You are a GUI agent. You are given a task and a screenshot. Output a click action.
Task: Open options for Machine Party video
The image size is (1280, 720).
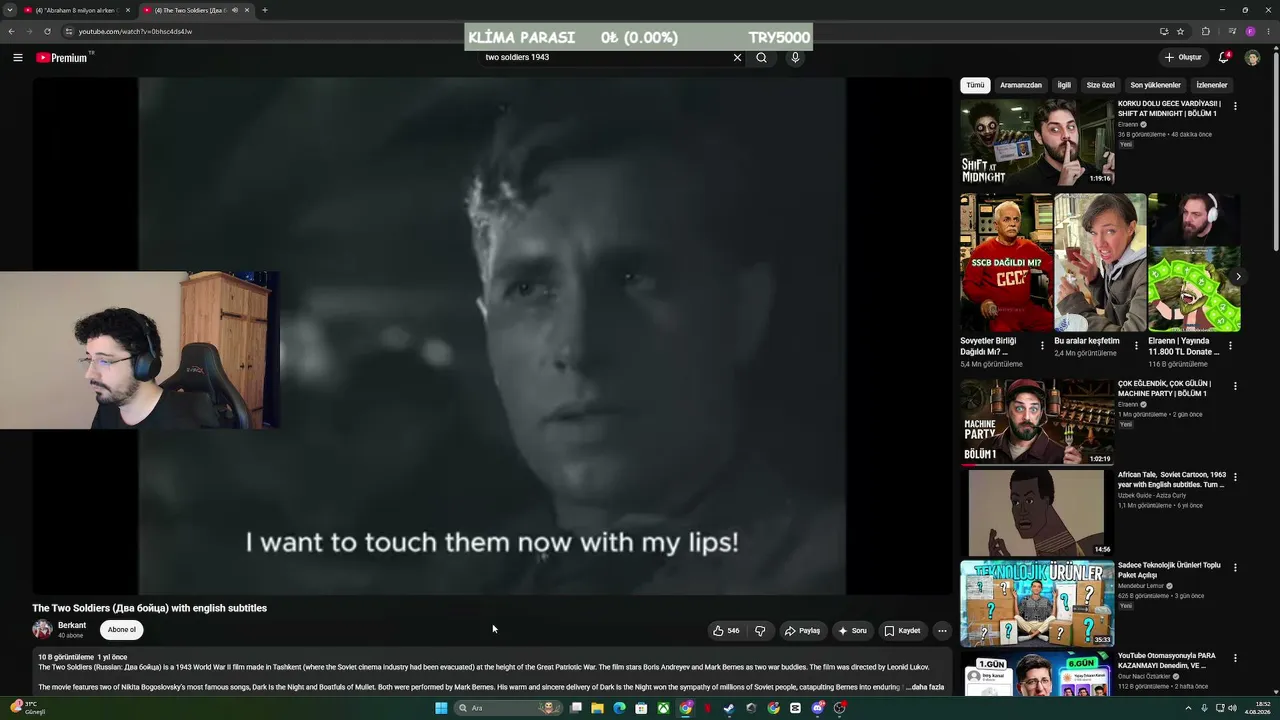(x=1235, y=386)
